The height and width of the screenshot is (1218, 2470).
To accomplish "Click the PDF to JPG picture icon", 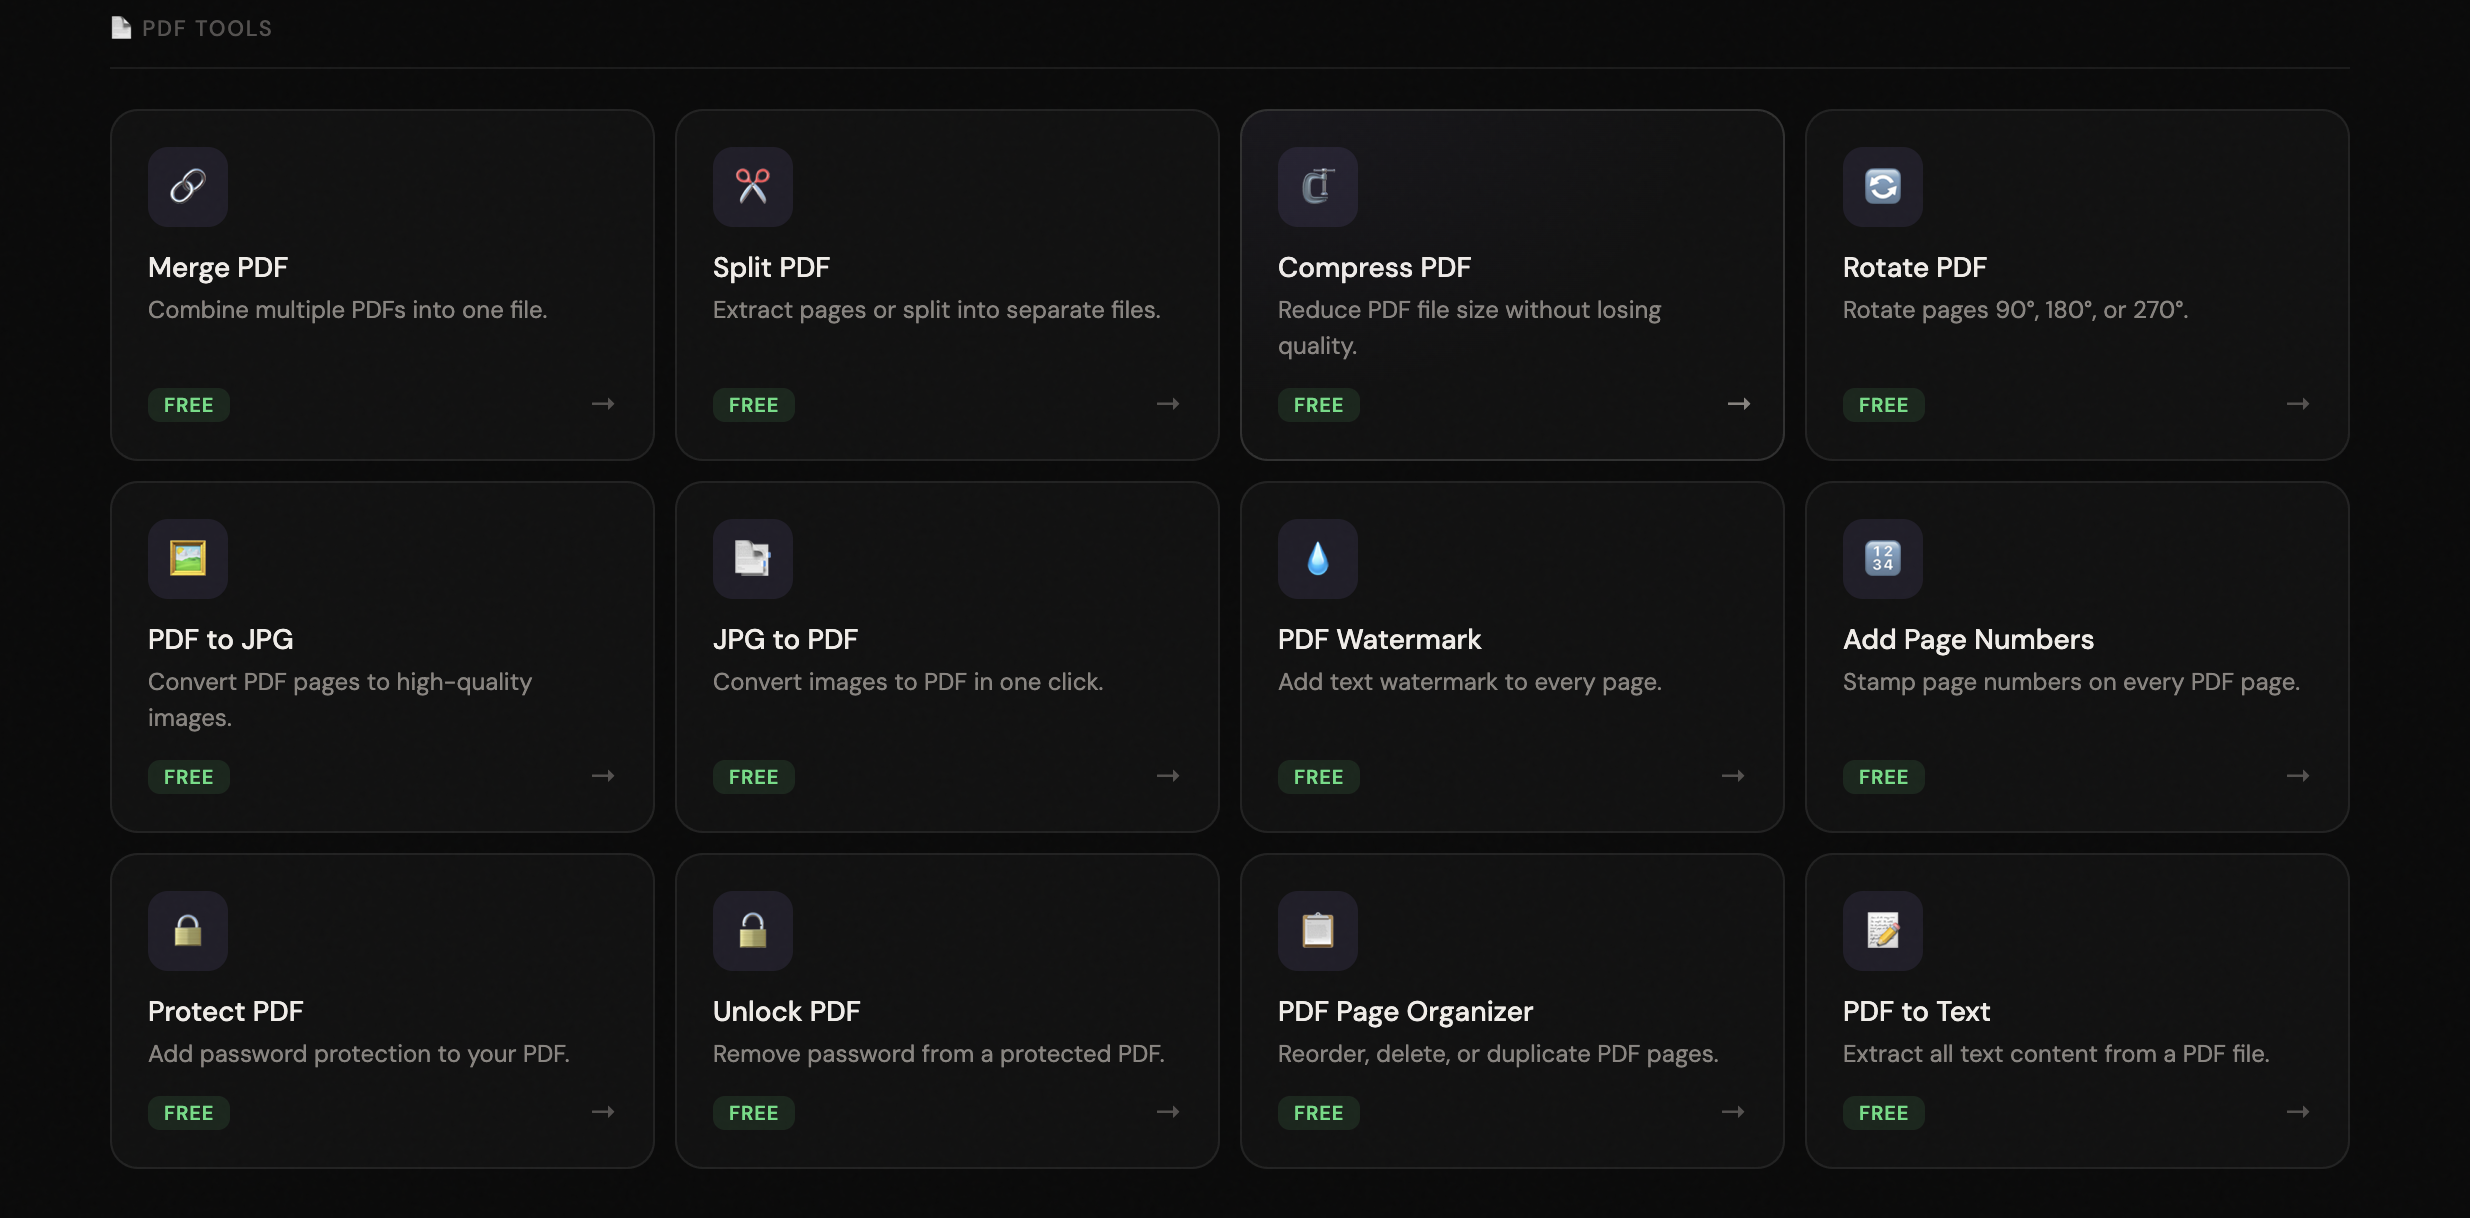I will coord(188,559).
